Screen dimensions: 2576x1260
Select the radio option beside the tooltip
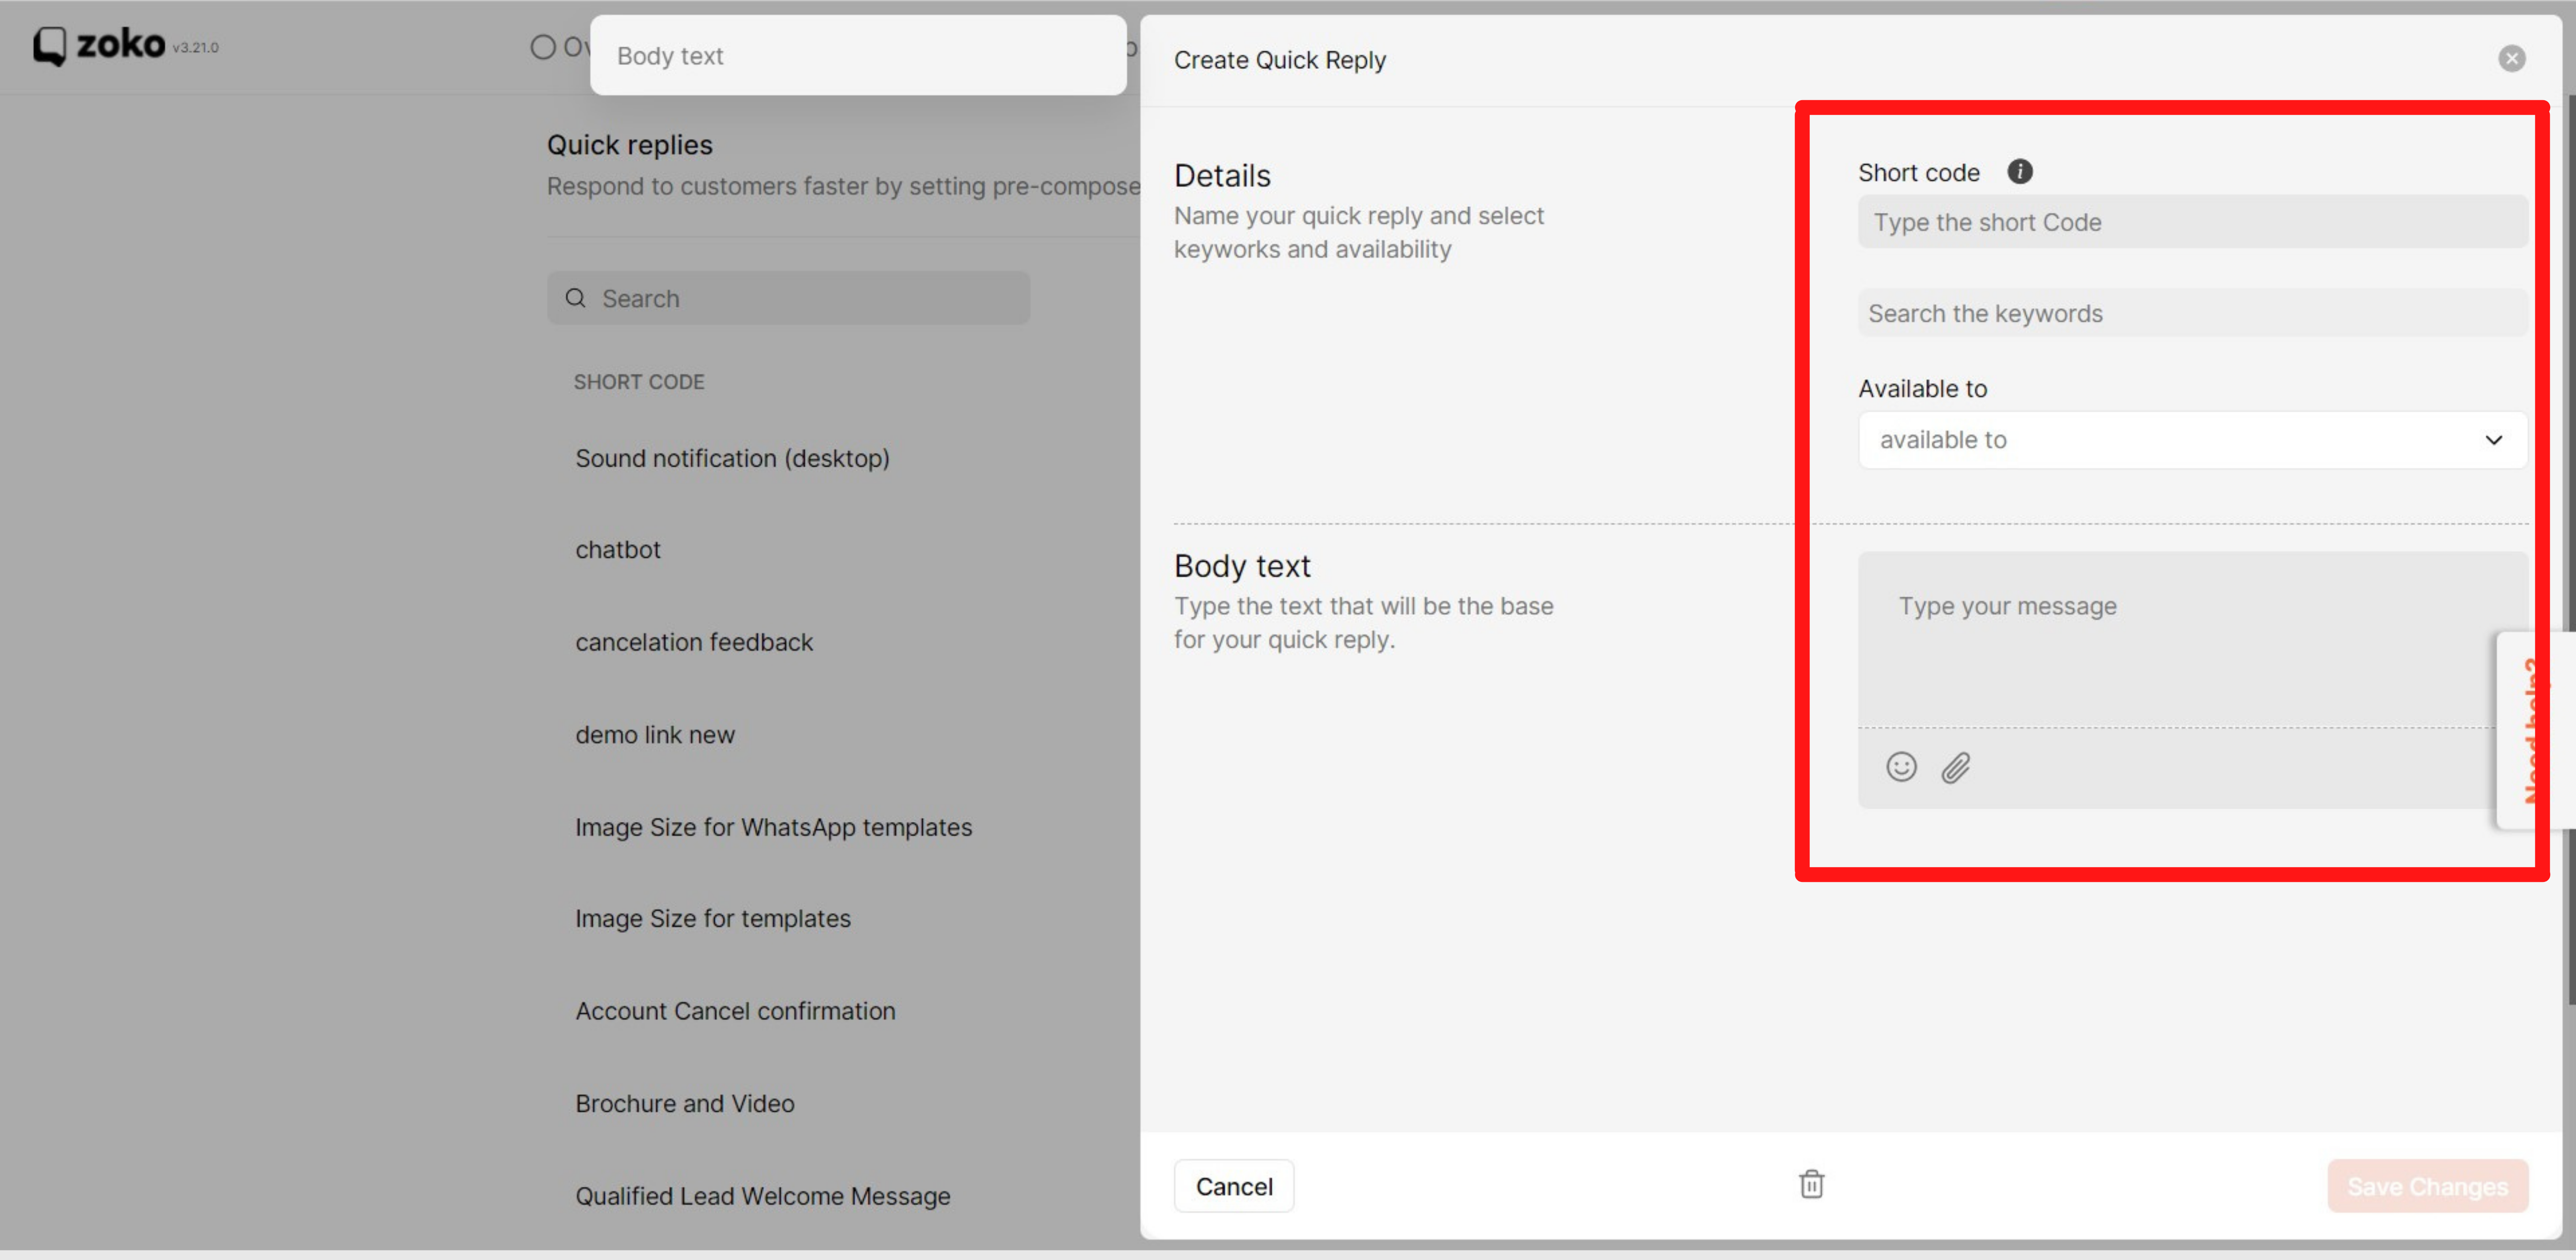tap(542, 47)
